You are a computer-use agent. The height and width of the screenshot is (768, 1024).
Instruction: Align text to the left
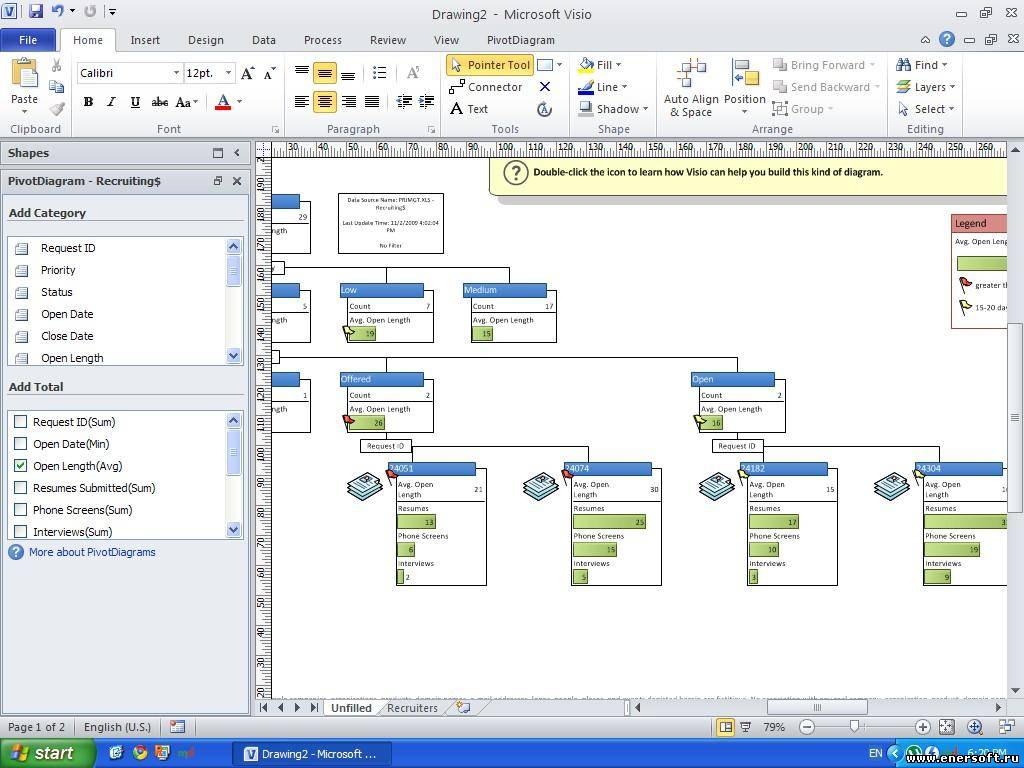(x=302, y=101)
